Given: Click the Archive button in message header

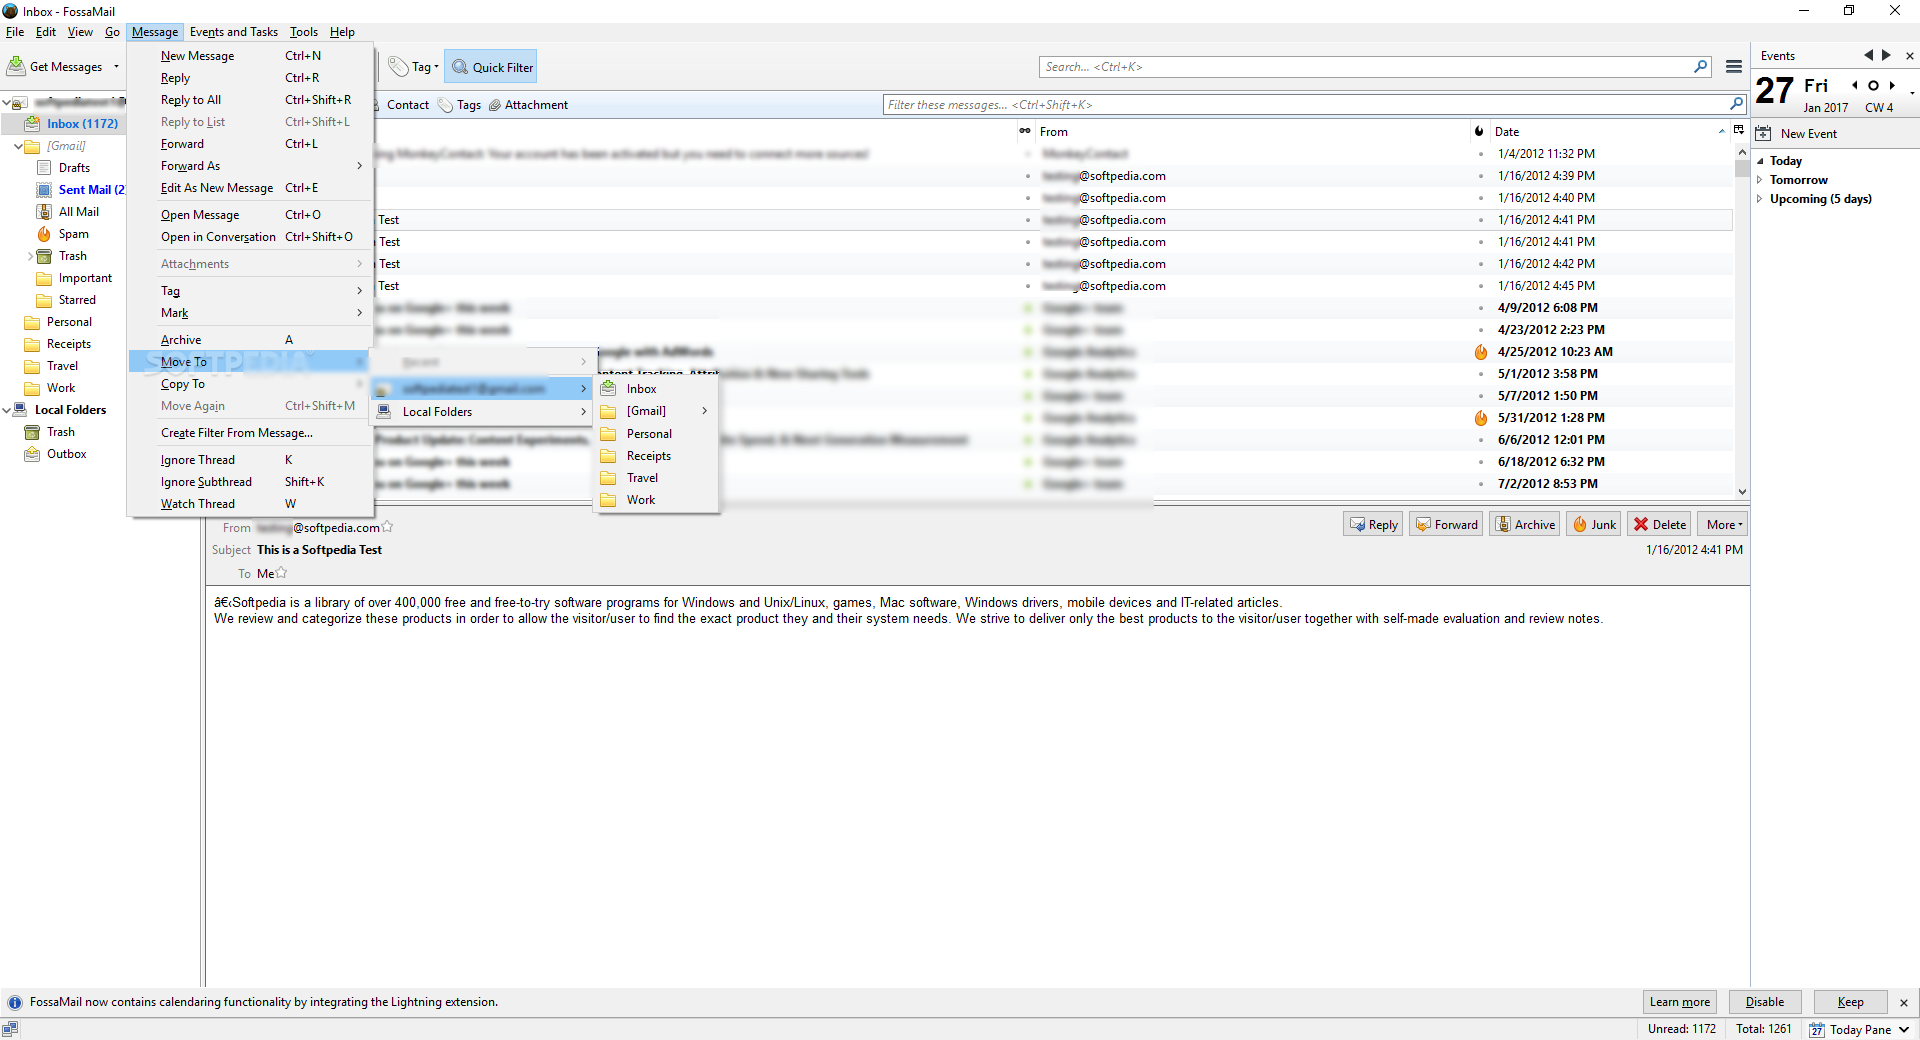Looking at the screenshot, I should point(1525,525).
